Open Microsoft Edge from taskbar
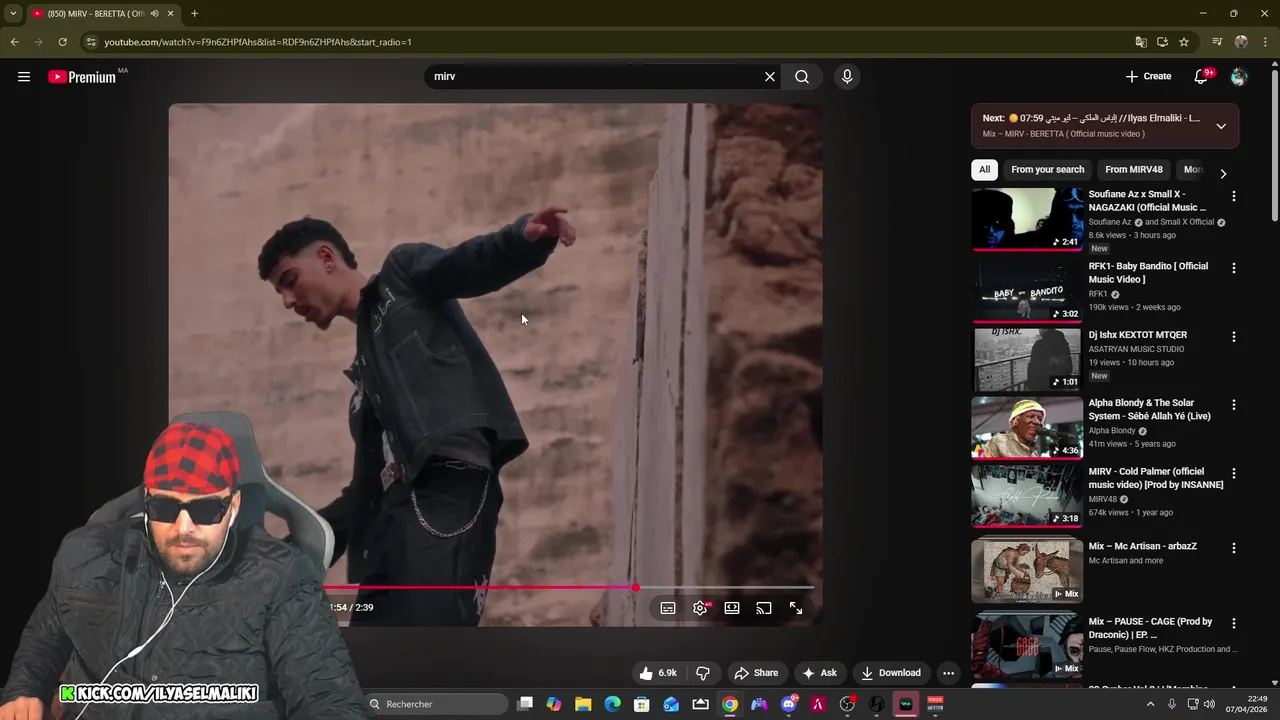Viewport: 1280px width, 720px height. tap(612, 704)
